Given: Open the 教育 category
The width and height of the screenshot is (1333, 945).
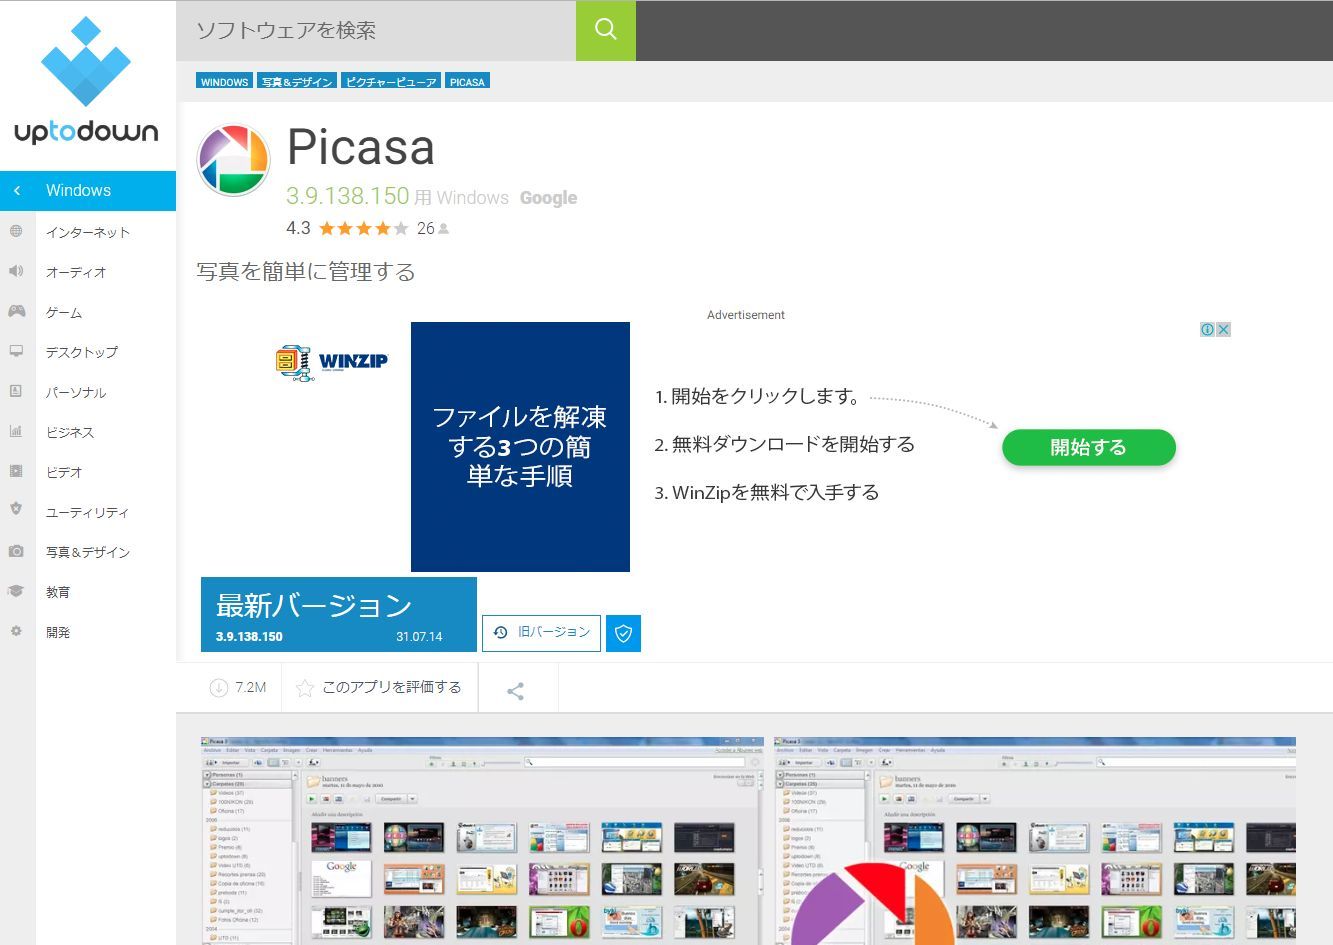Looking at the screenshot, I should [x=58, y=592].
